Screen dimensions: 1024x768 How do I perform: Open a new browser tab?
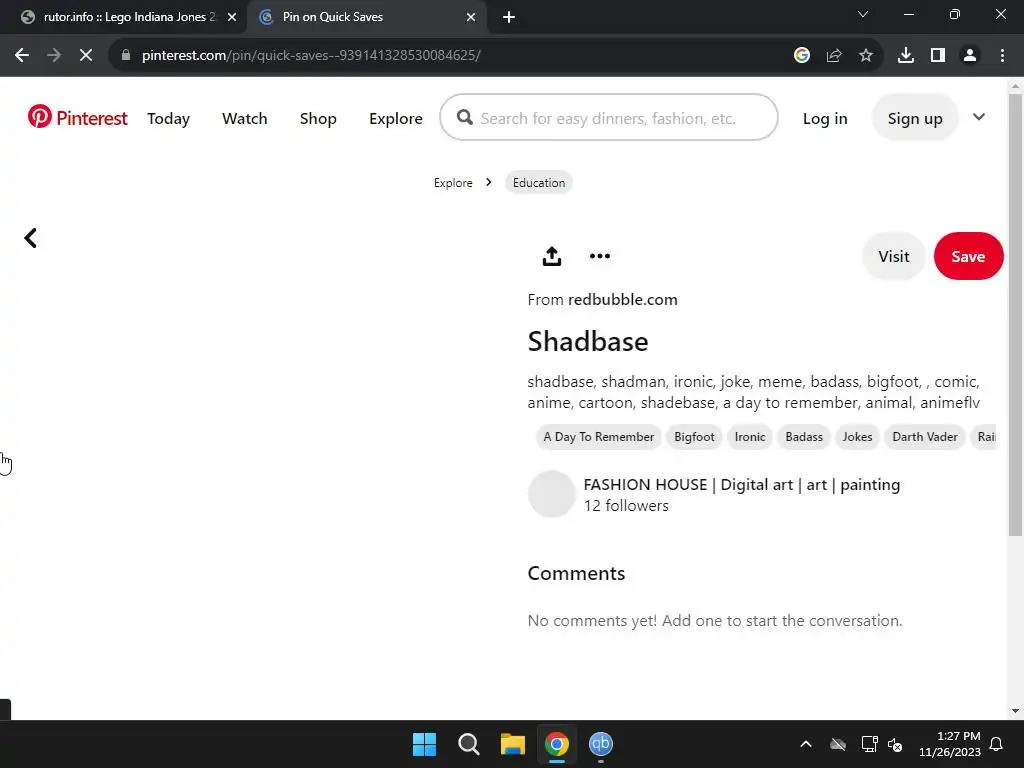click(x=509, y=17)
